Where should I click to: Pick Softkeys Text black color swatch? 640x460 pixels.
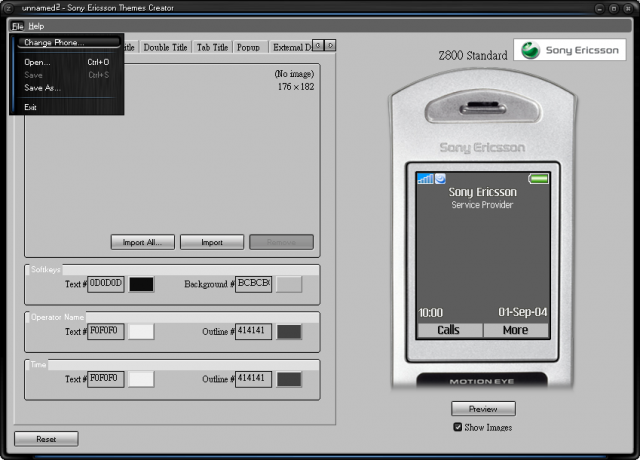[141, 284]
